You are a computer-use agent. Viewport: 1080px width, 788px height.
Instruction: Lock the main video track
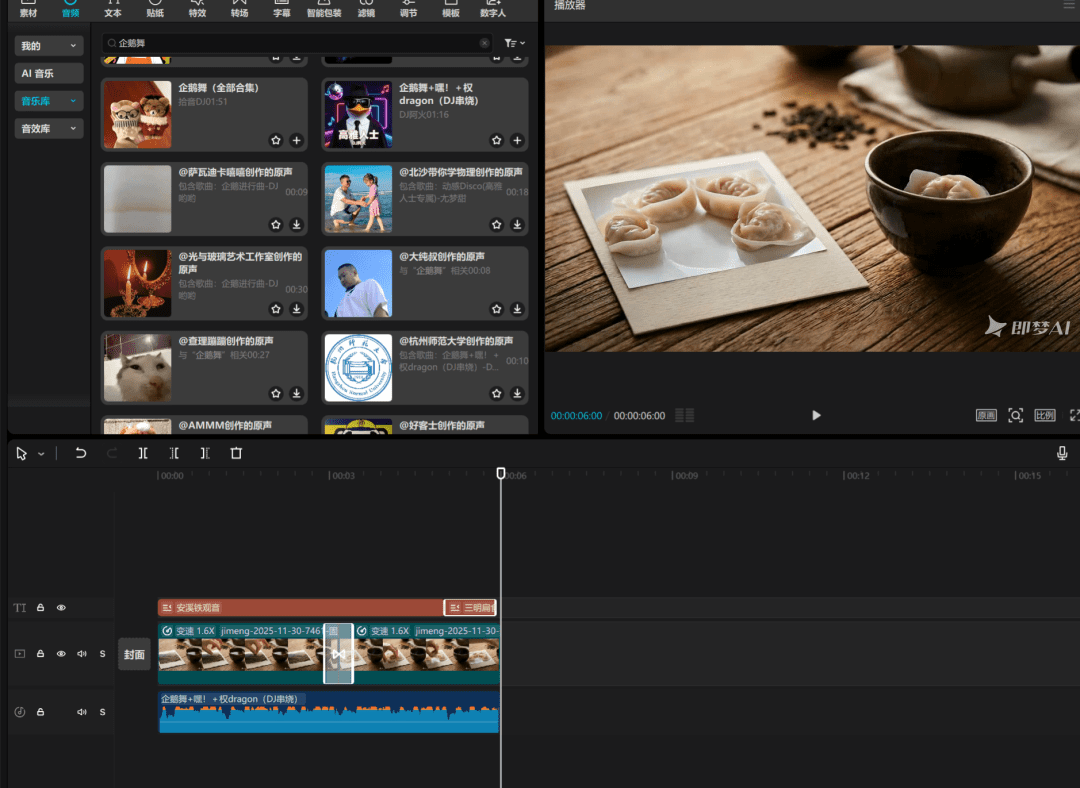(x=41, y=654)
